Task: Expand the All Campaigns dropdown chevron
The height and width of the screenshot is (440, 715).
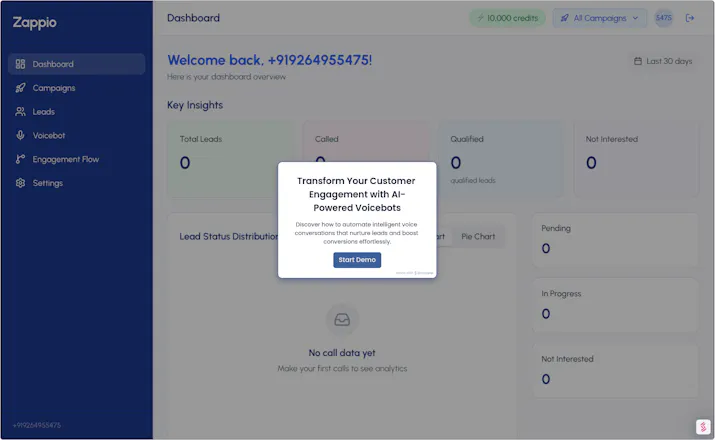Action: pos(635,18)
